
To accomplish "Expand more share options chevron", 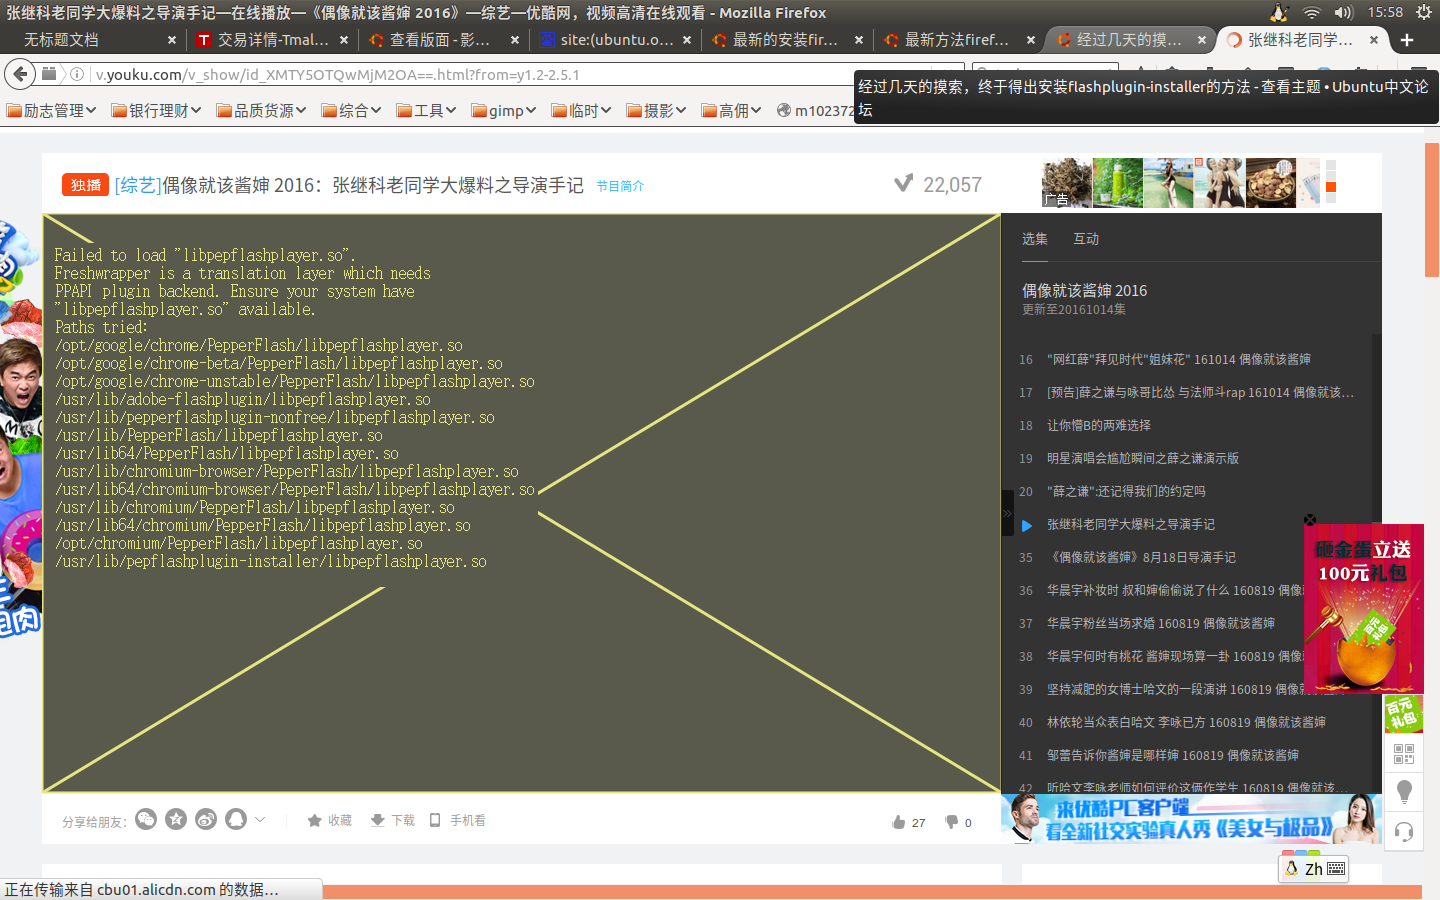I will pos(260,819).
